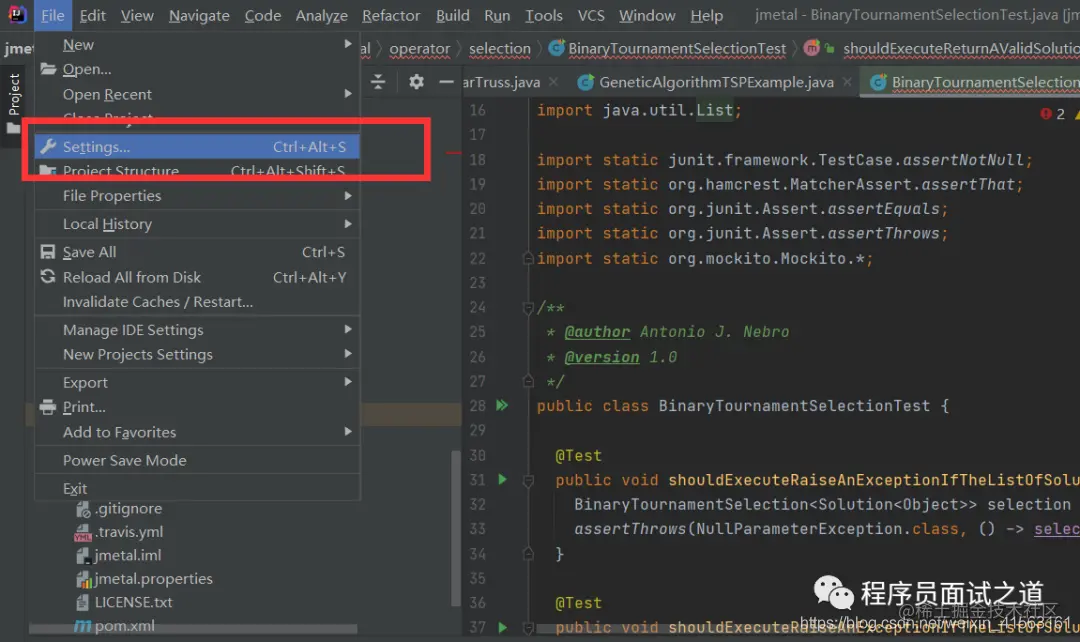The height and width of the screenshot is (642, 1080).
Task: Choose Save All in the File menu
Action: [197, 252]
